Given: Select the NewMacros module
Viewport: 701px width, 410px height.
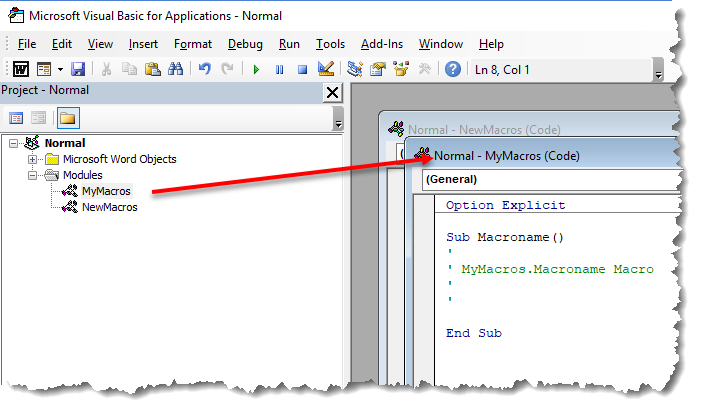Looking at the screenshot, I should 110,207.
